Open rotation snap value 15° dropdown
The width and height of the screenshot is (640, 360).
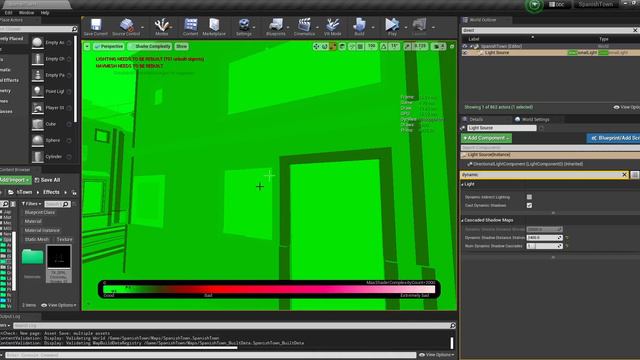pos(394,47)
